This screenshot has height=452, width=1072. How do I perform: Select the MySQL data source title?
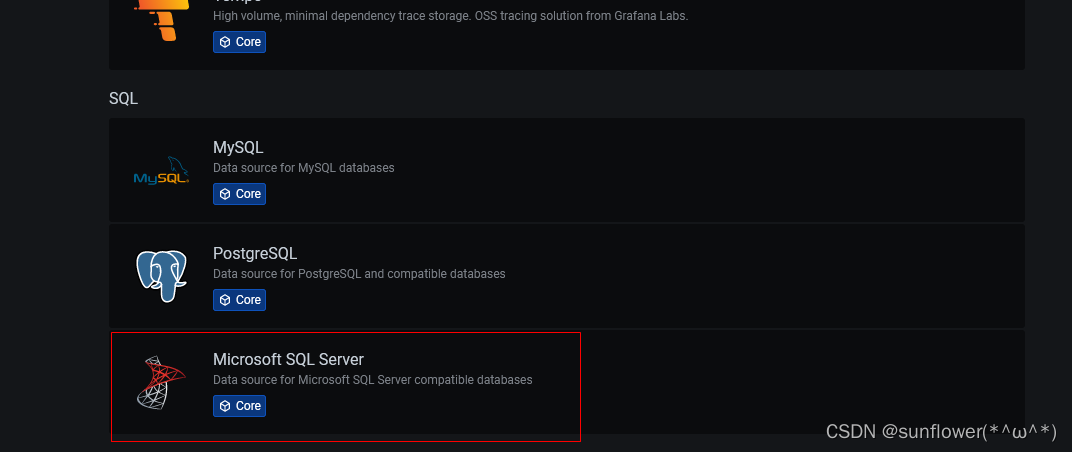pos(238,147)
